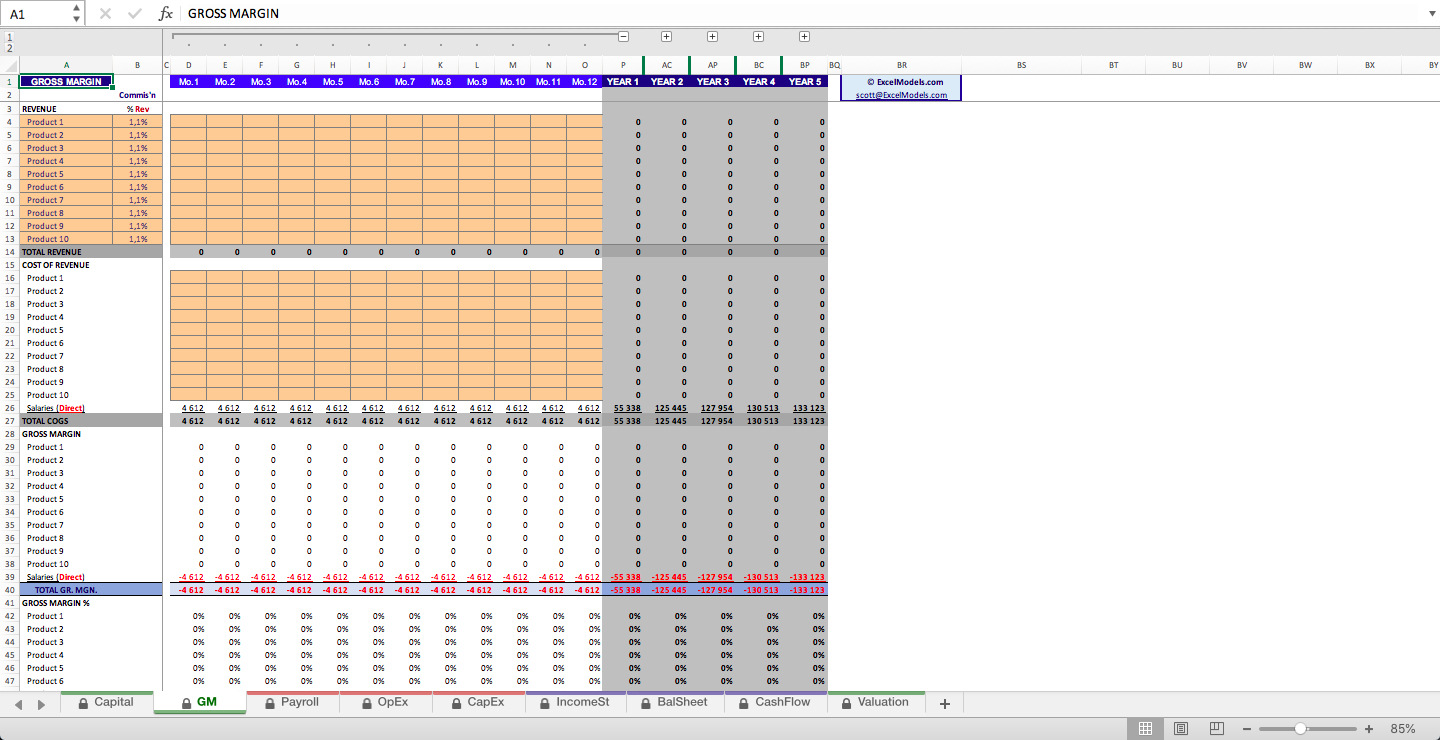Zoom in with the plus button

click(1369, 729)
